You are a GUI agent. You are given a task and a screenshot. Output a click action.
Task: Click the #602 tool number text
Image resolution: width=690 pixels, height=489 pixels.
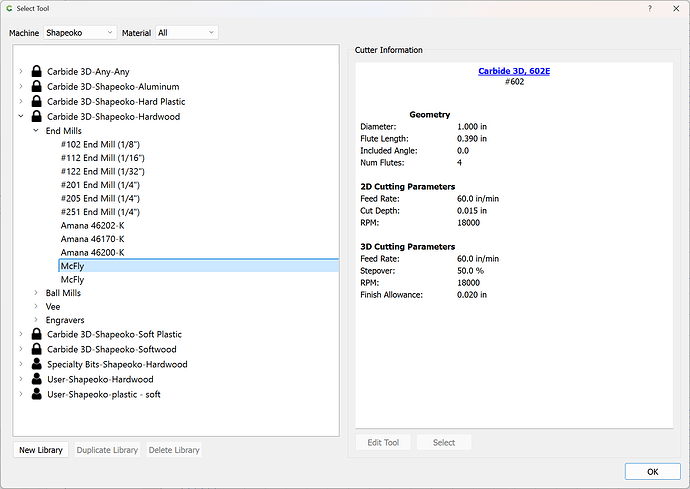(x=514, y=81)
